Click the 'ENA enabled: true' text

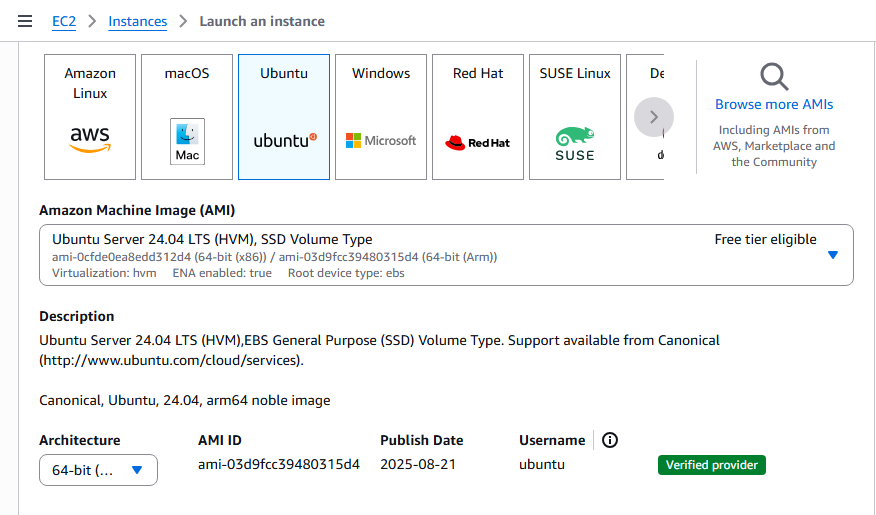pyautogui.click(x=222, y=273)
